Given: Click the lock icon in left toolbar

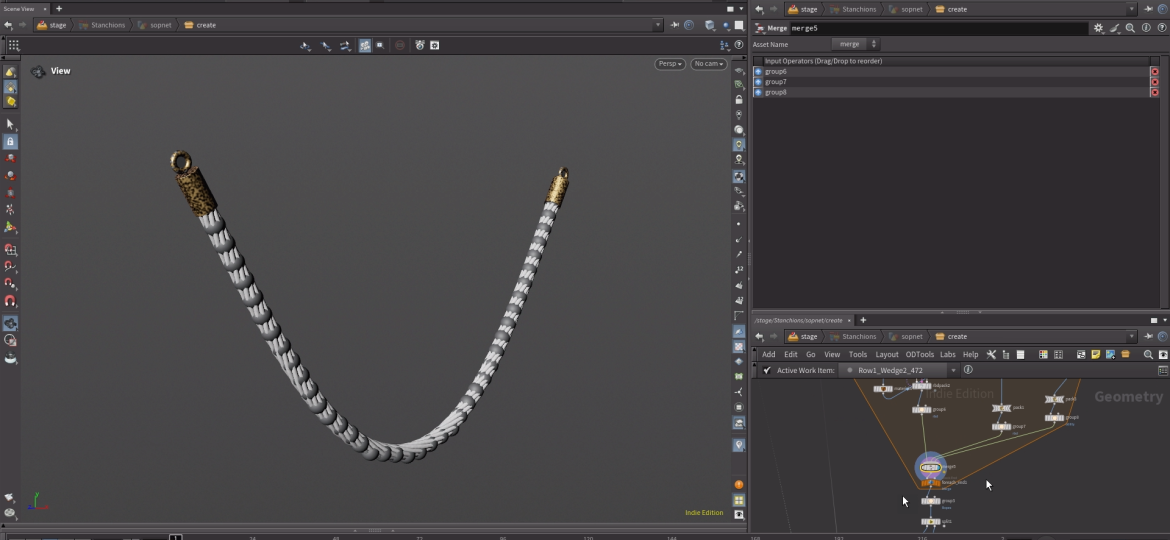Looking at the screenshot, I should [10, 142].
